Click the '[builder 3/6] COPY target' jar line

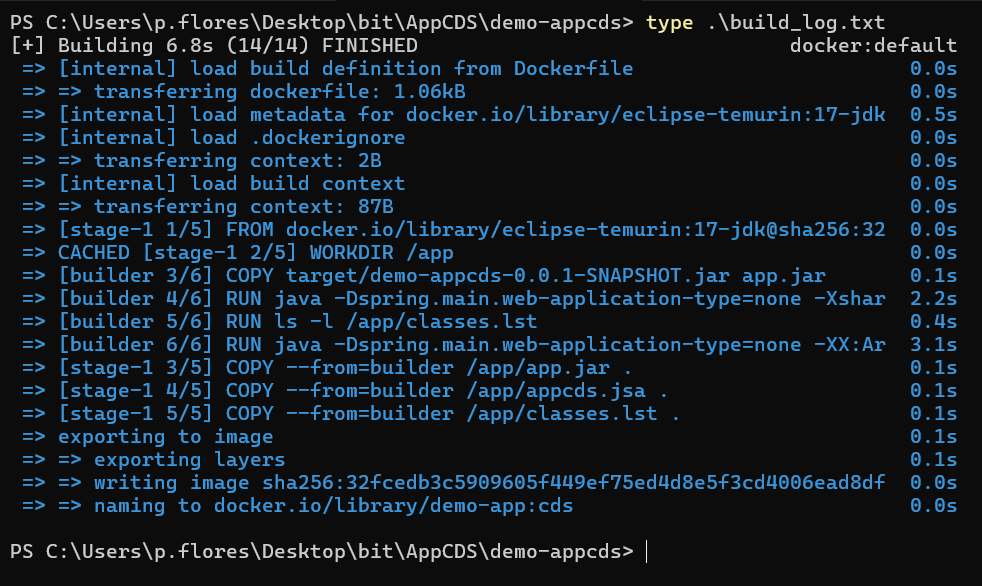click(x=441, y=276)
